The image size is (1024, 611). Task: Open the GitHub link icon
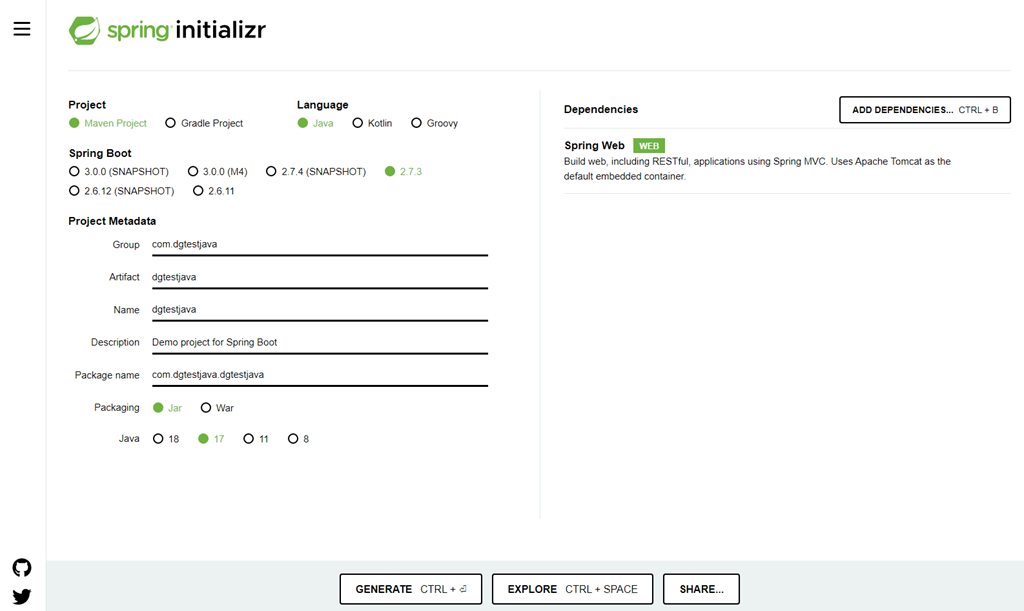[22, 567]
